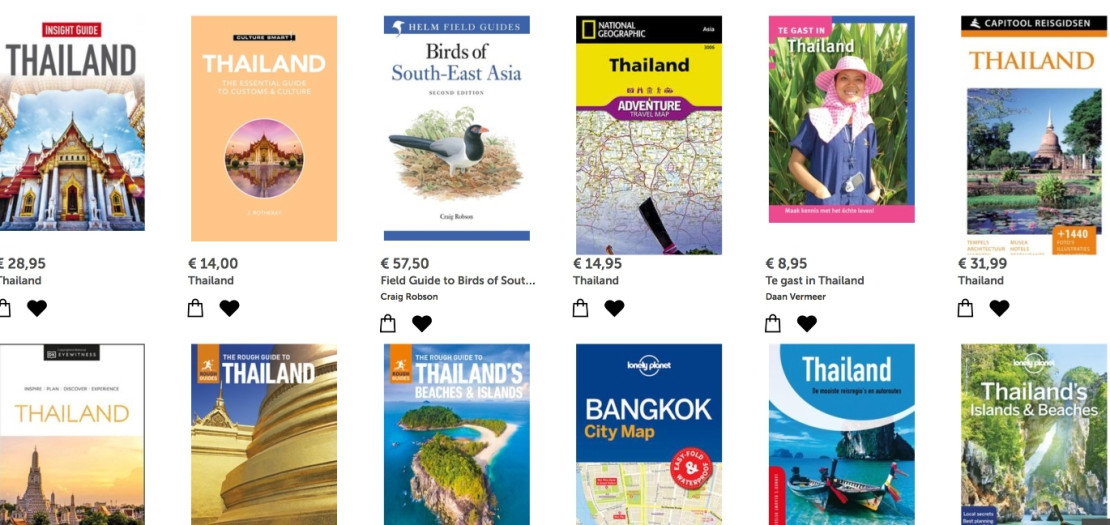Favorite the Craig Robson field guide
This screenshot has height=525, width=1110.
coord(422,323)
